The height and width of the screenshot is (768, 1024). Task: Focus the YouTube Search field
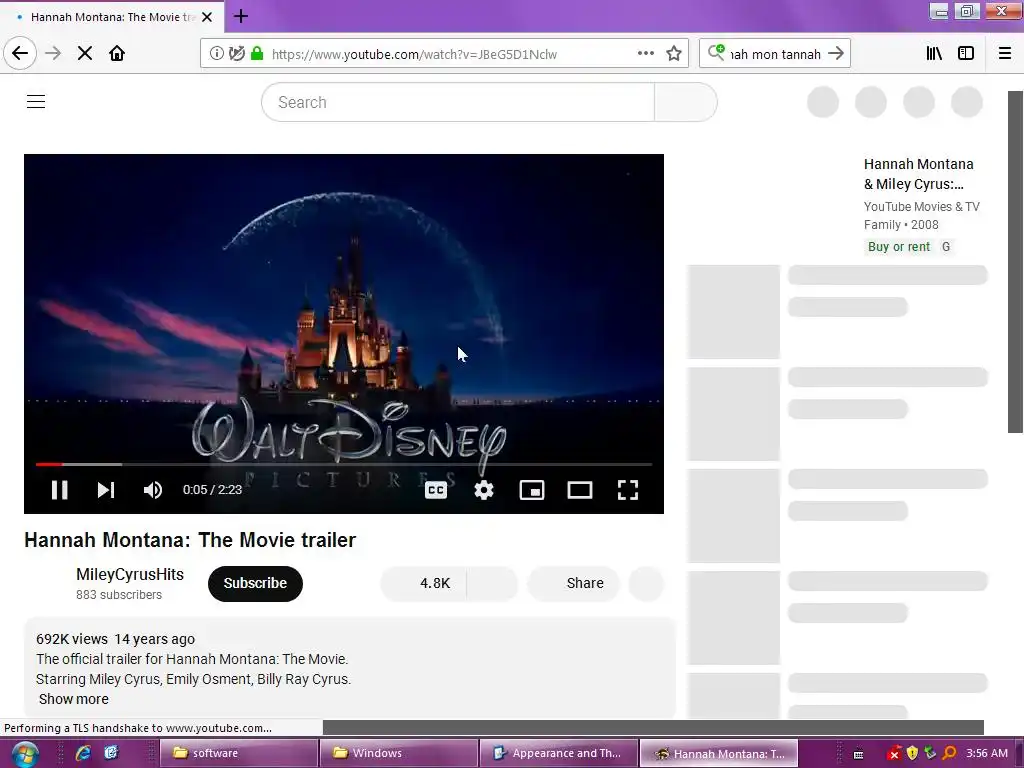[458, 102]
